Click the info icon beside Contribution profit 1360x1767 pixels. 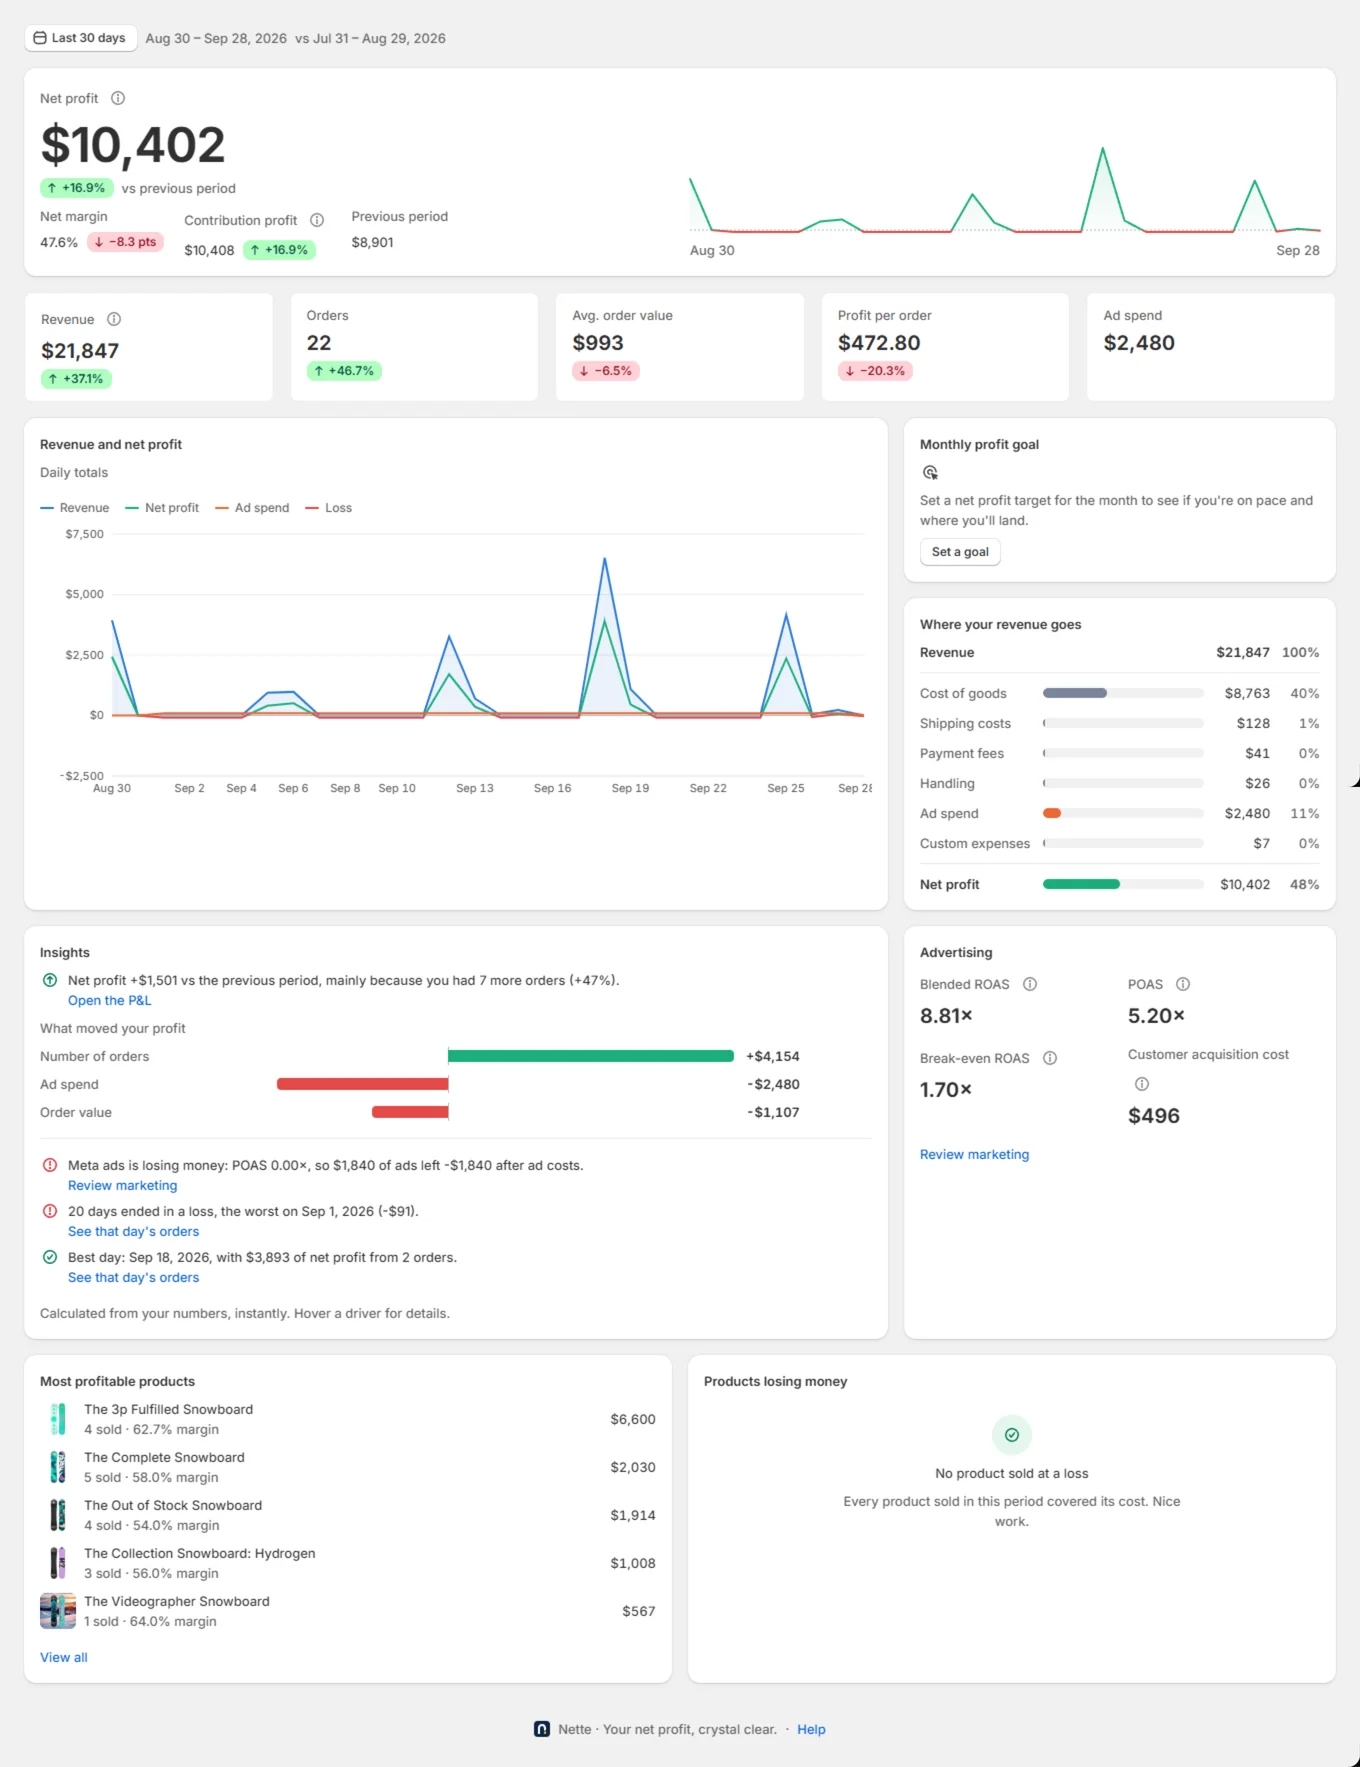tap(317, 220)
